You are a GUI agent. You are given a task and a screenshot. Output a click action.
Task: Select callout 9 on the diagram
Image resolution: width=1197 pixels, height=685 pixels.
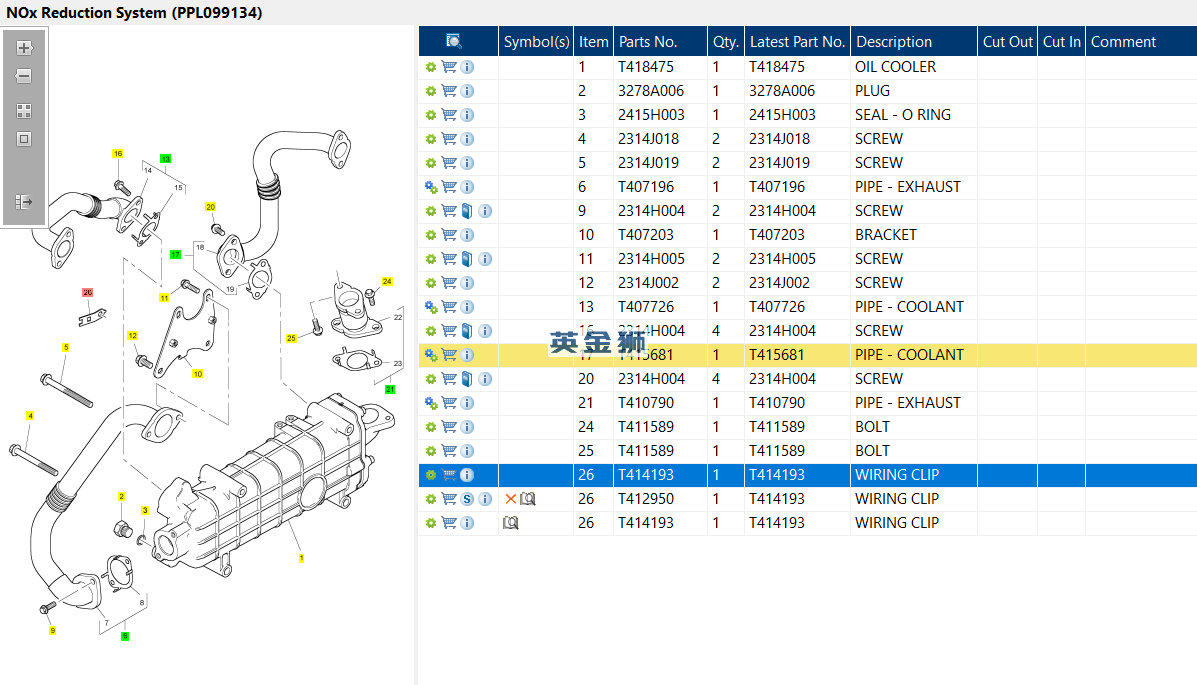coord(53,631)
